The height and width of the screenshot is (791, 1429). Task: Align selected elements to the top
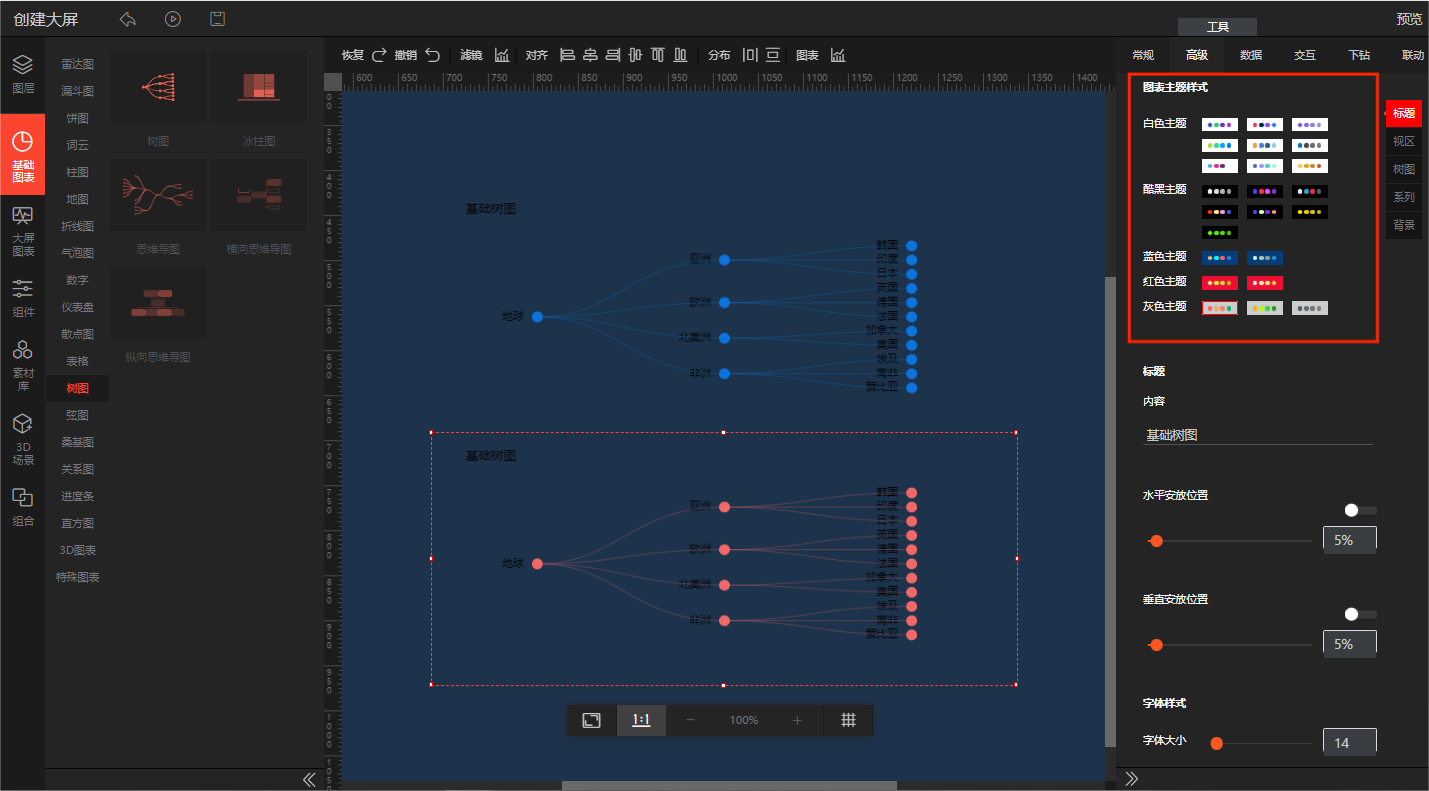(658, 55)
